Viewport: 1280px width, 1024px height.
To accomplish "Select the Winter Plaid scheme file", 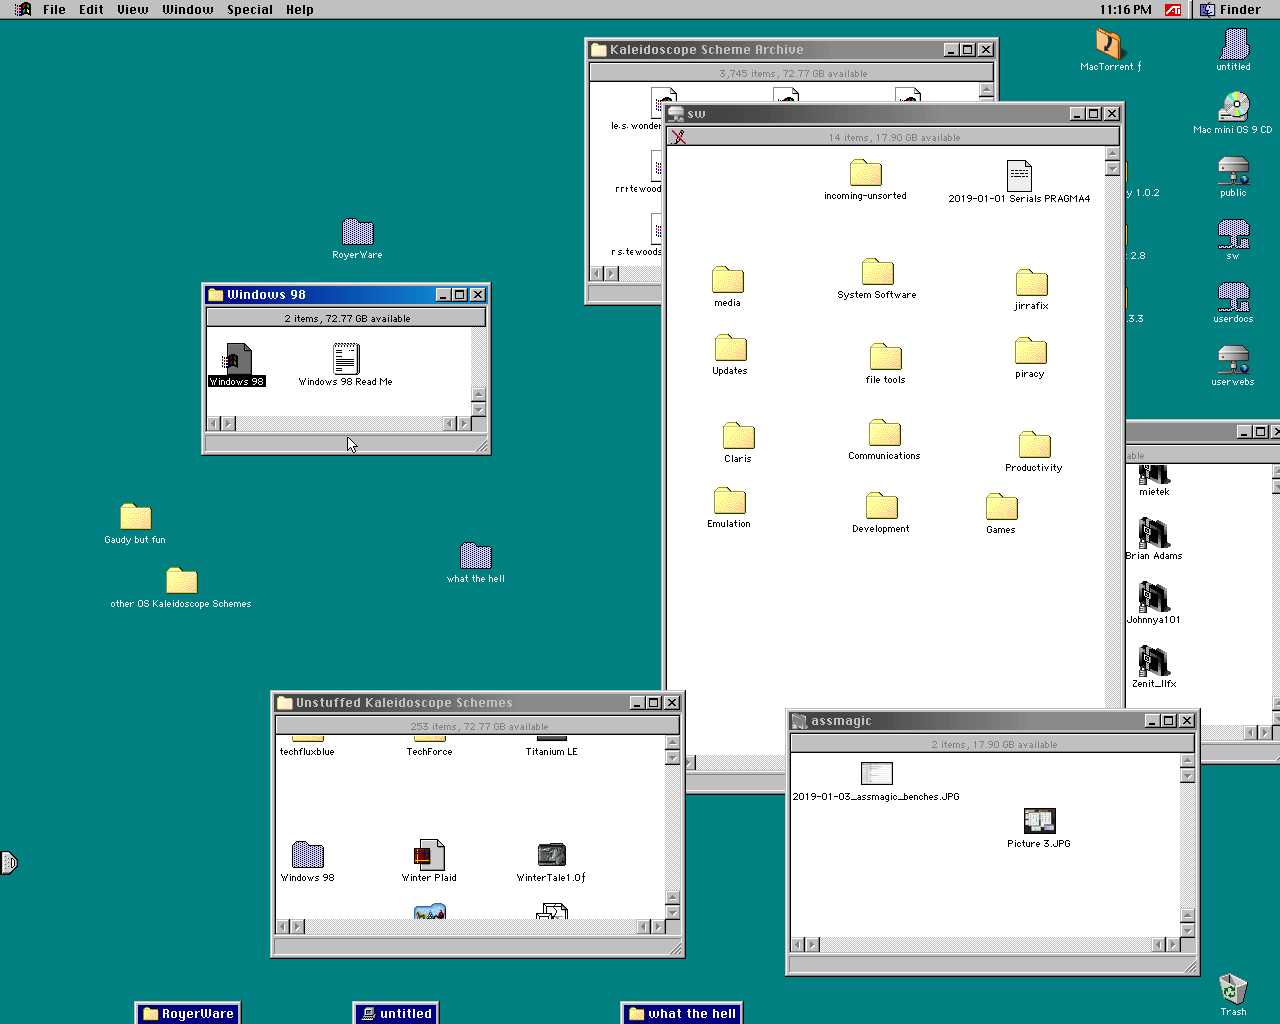I will (x=429, y=855).
